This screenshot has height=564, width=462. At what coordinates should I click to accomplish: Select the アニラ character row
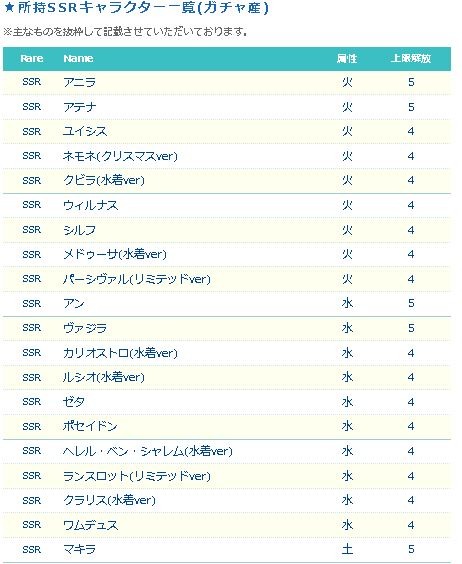pos(227,82)
